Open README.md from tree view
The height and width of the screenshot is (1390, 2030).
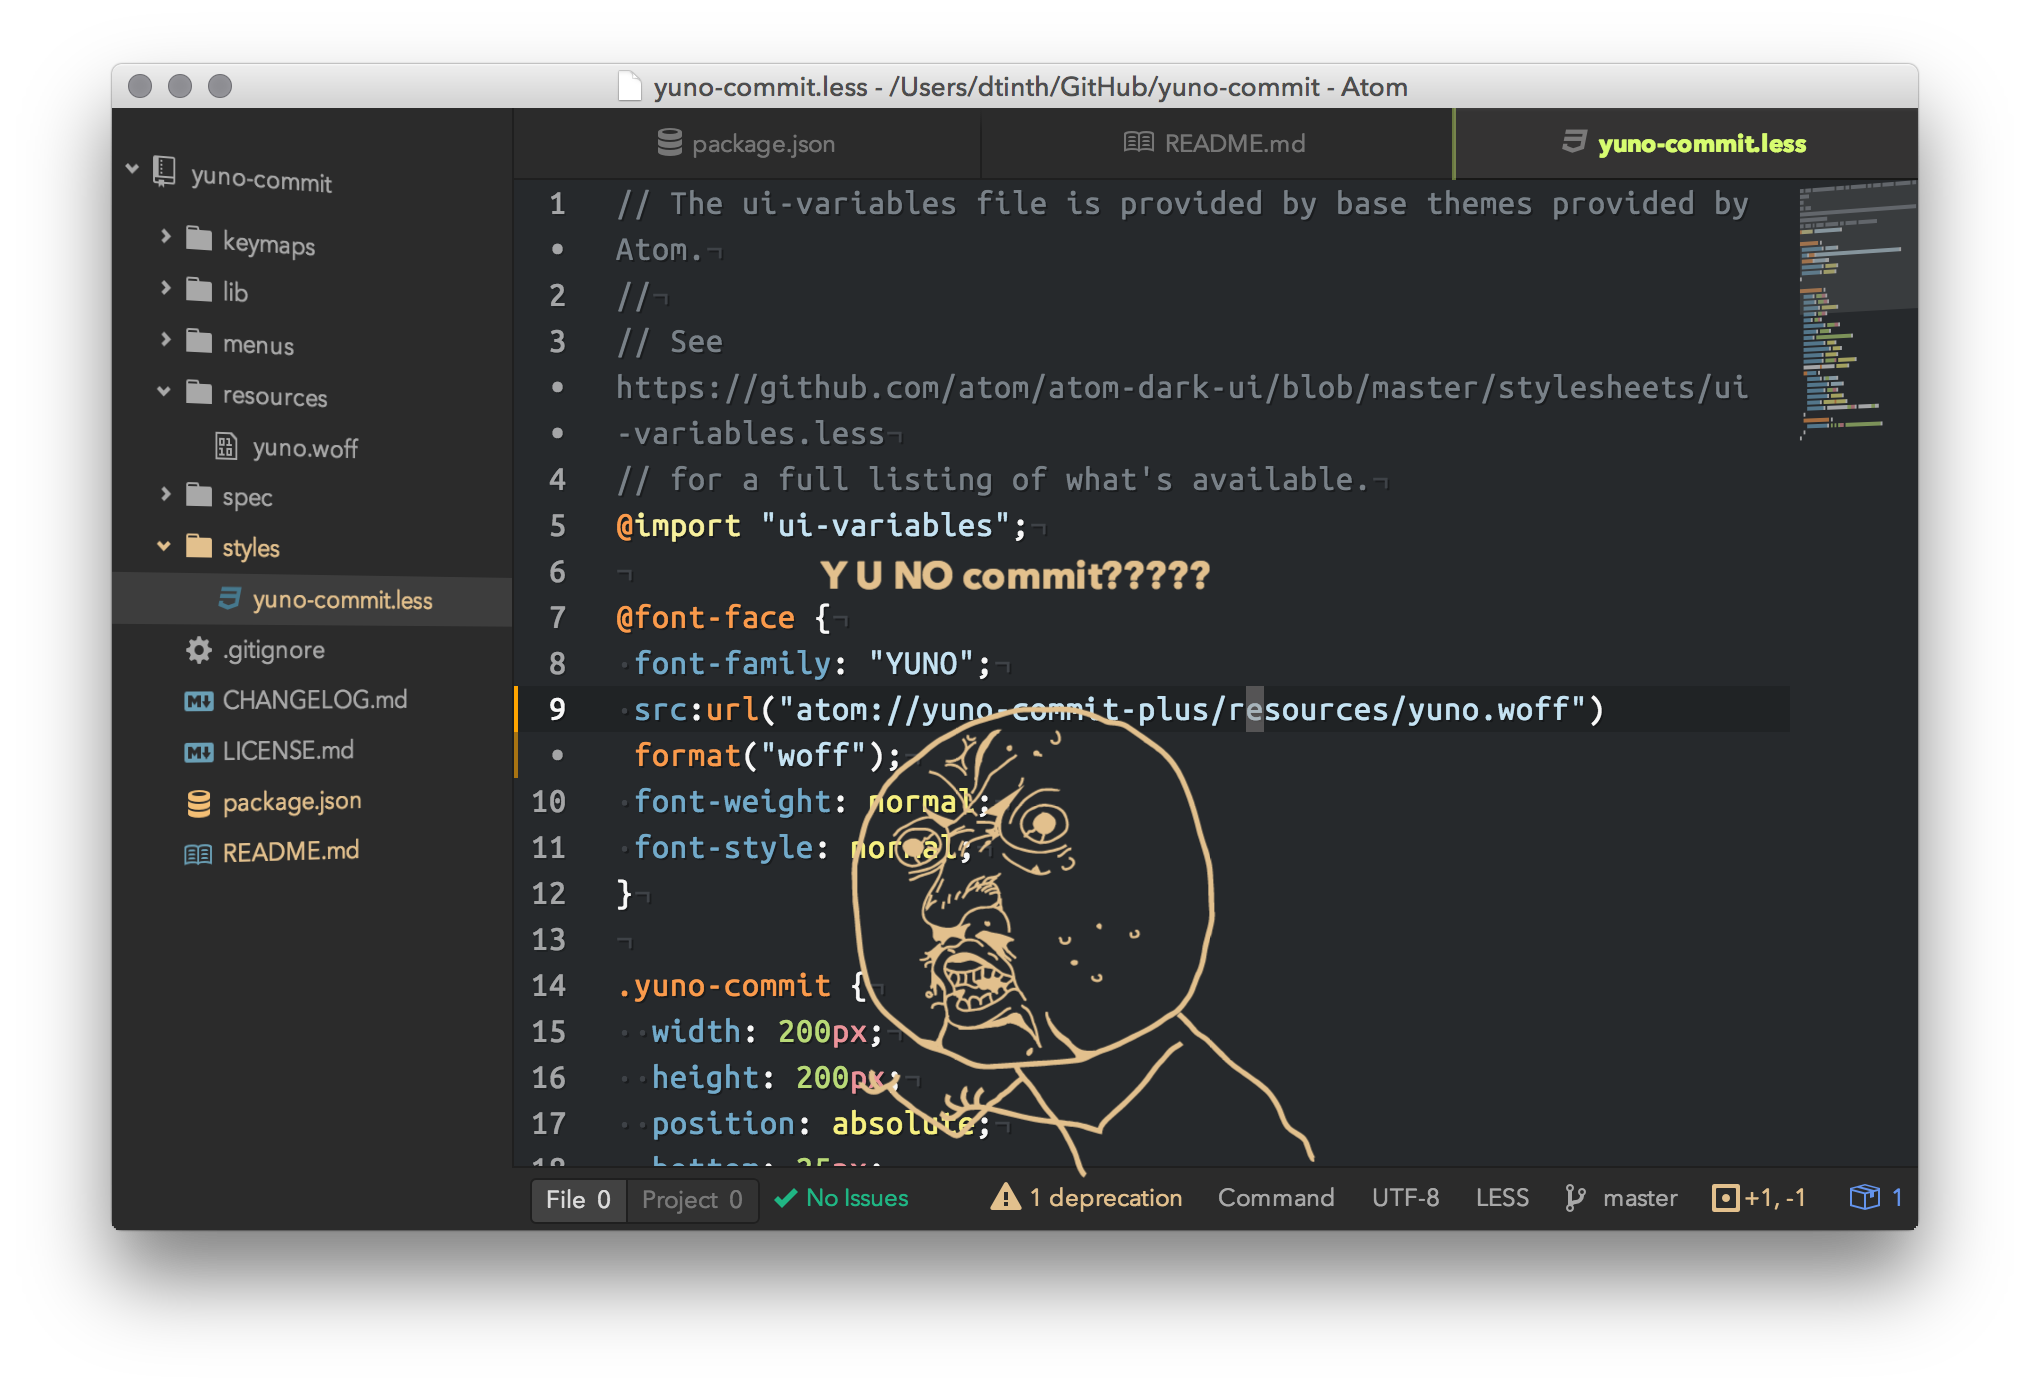click(291, 852)
